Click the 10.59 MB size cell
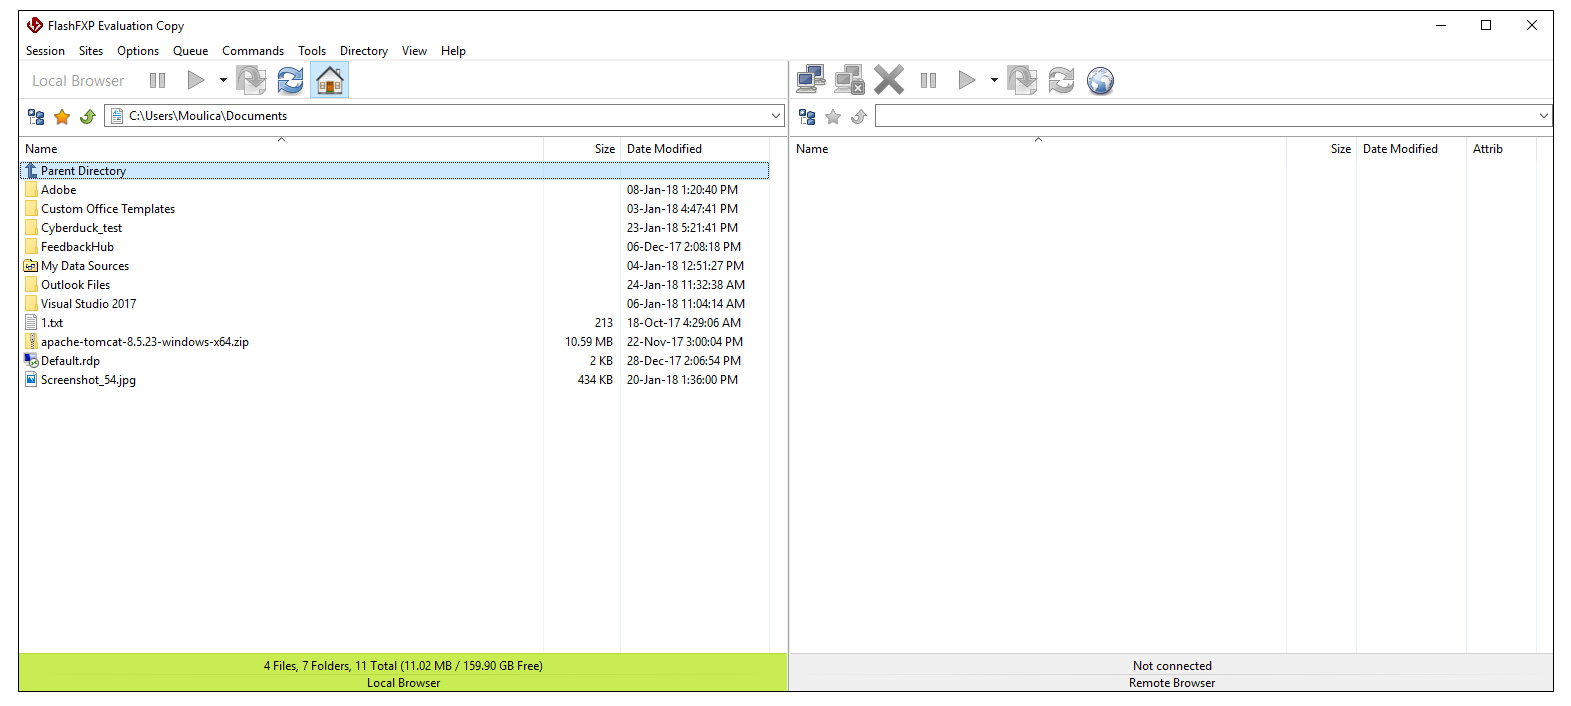The image size is (1571, 706). pyautogui.click(x=589, y=342)
